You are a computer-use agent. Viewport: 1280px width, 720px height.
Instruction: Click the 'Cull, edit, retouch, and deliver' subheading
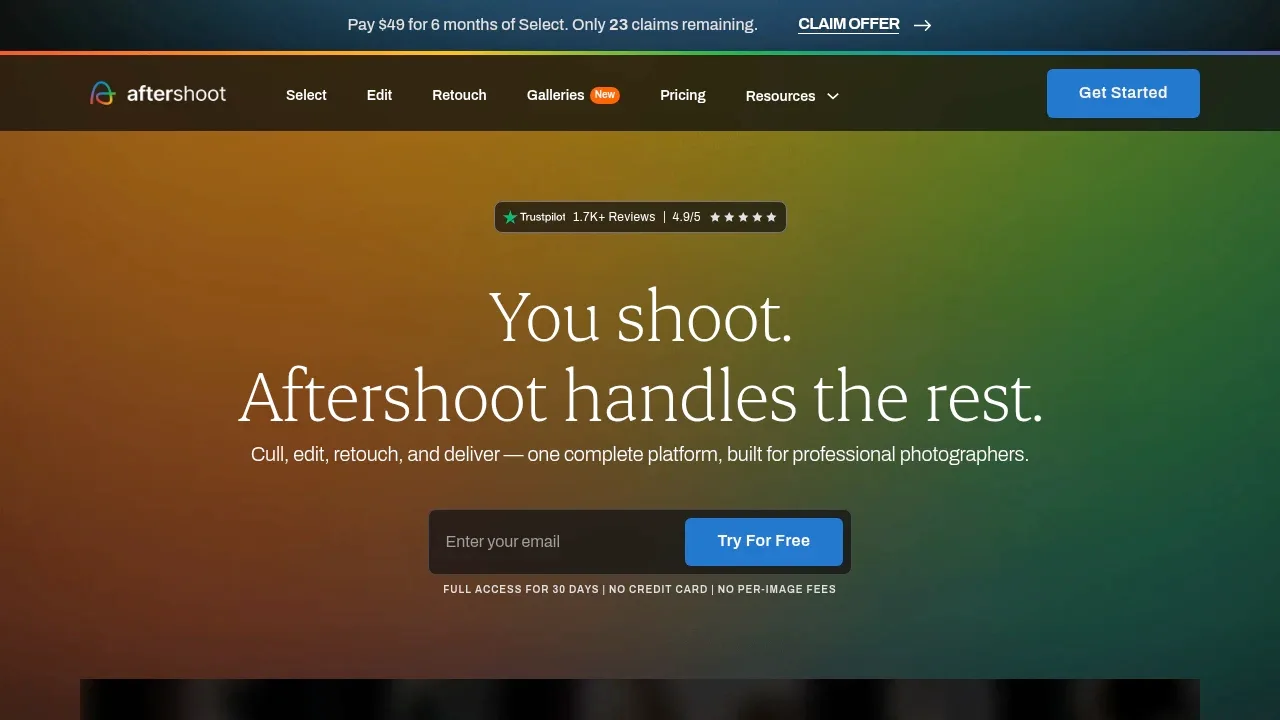640,454
